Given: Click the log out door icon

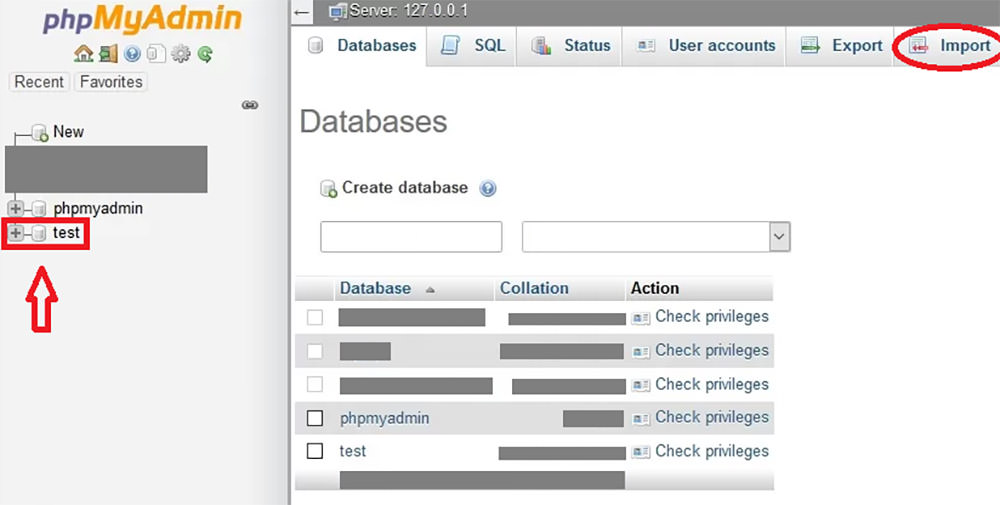Looking at the screenshot, I should 108,54.
